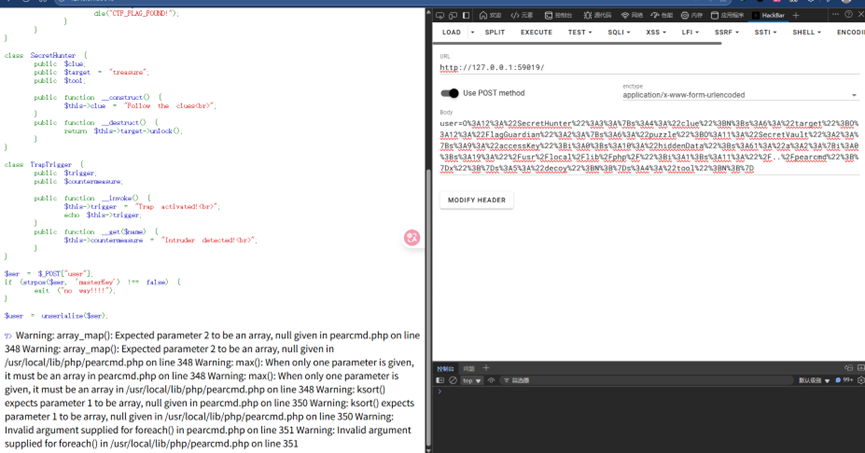Click the HackBar EXECUTE button

536,33
